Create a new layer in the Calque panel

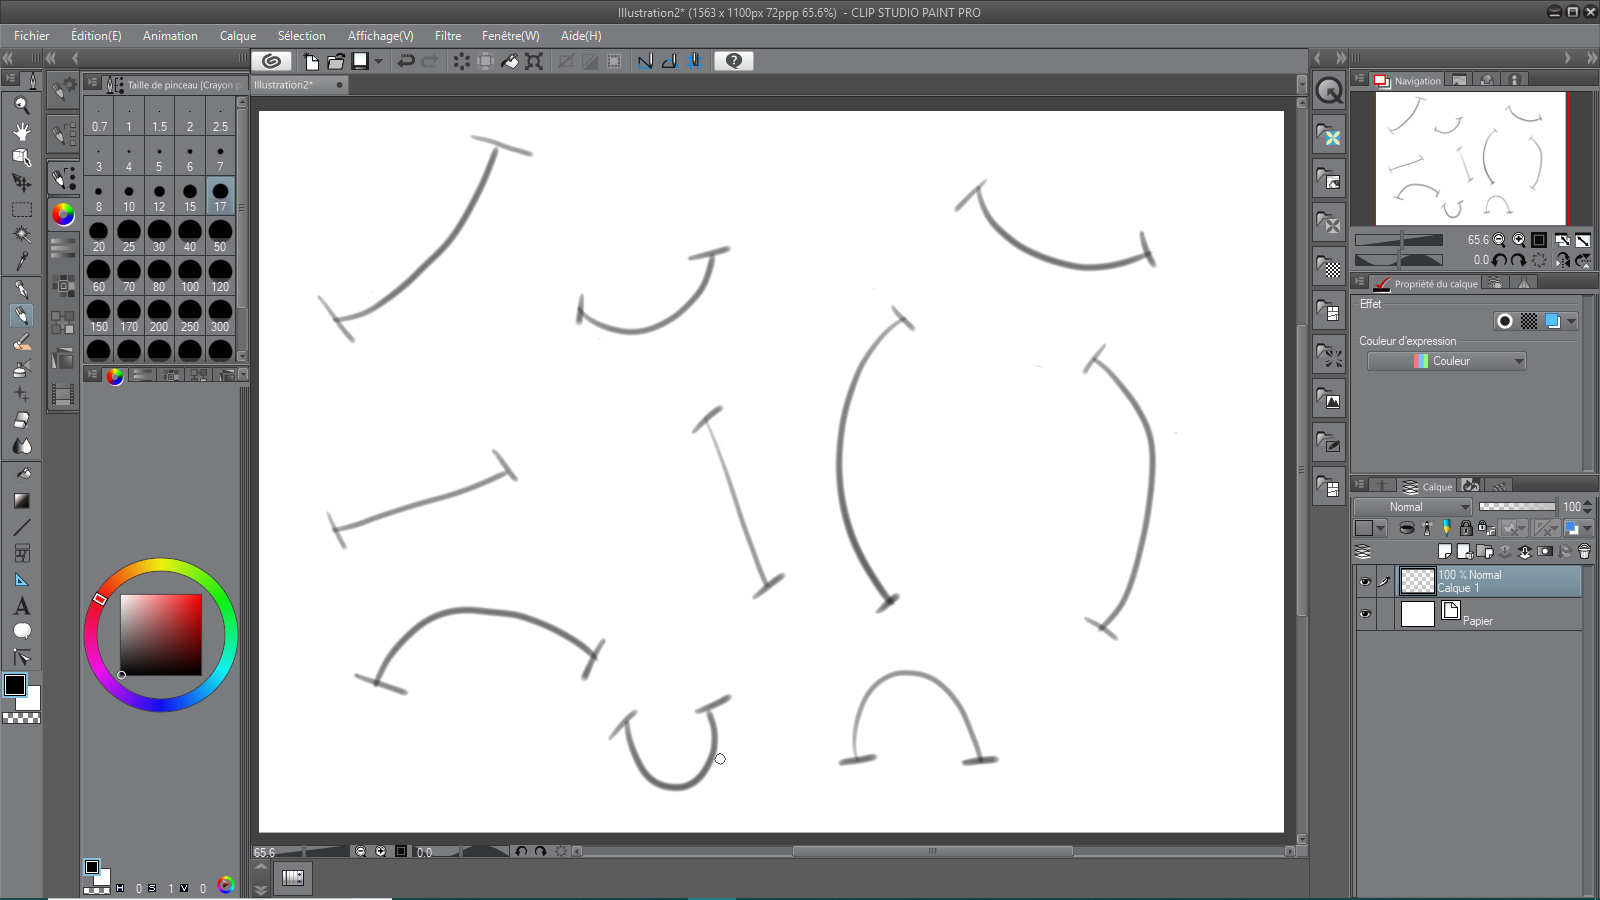(x=1446, y=551)
